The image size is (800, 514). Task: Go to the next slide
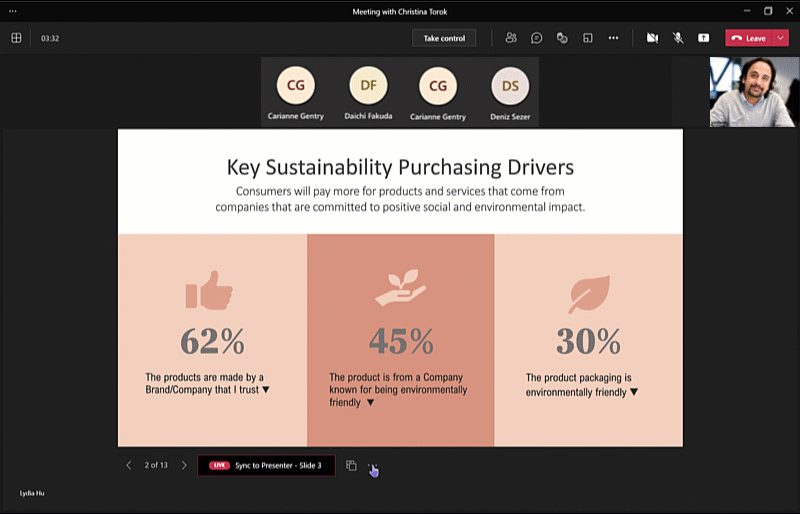point(184,465)
